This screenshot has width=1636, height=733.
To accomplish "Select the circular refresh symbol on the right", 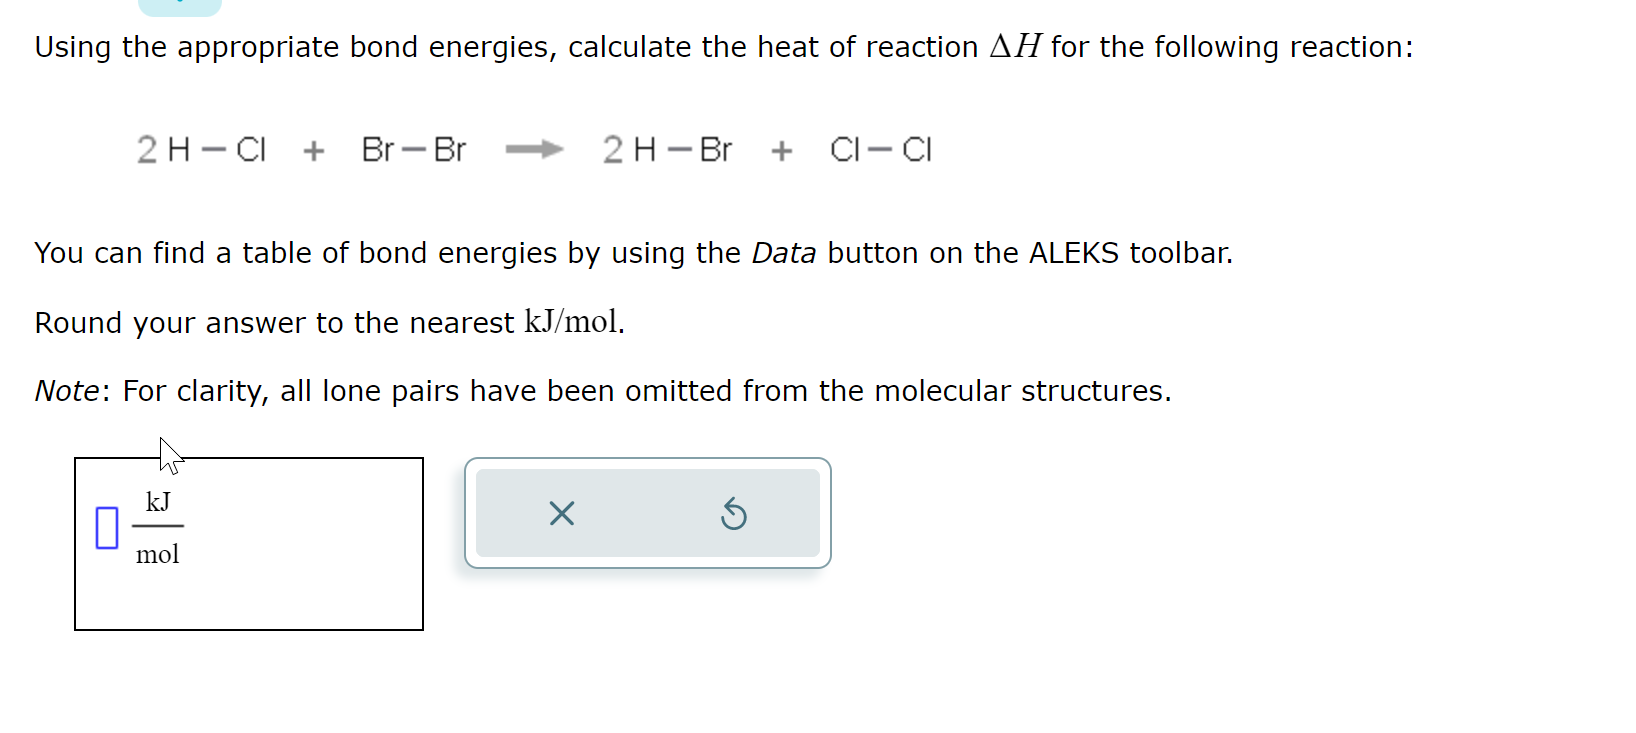I will (x=733, y=514).
